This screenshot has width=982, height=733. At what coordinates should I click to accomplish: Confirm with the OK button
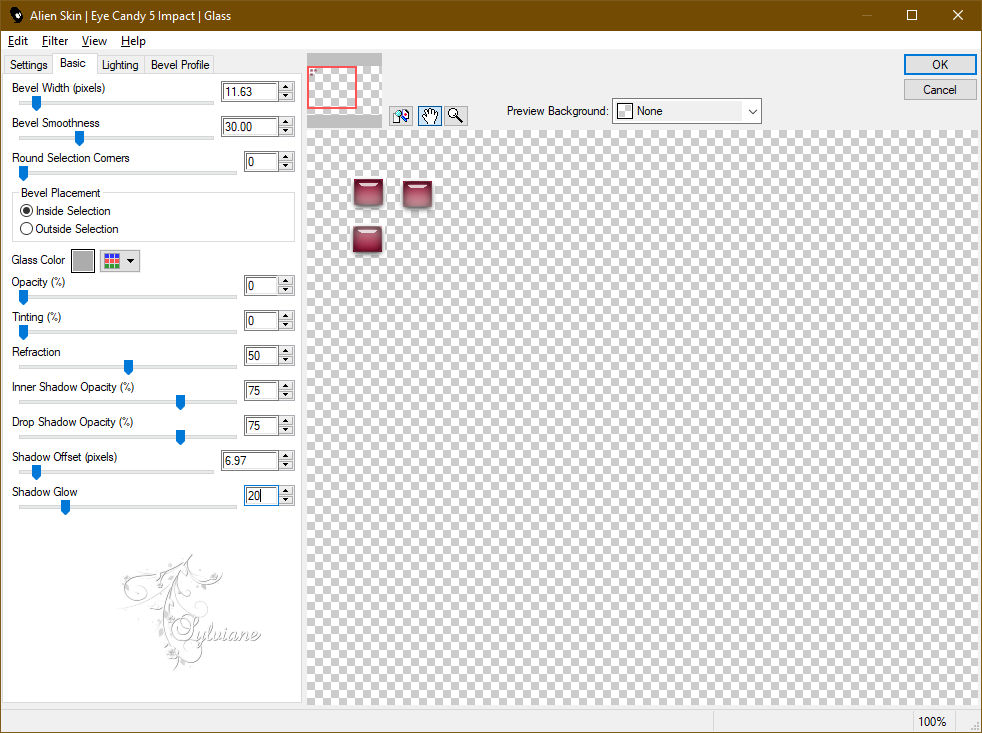(x=939, y=65)
